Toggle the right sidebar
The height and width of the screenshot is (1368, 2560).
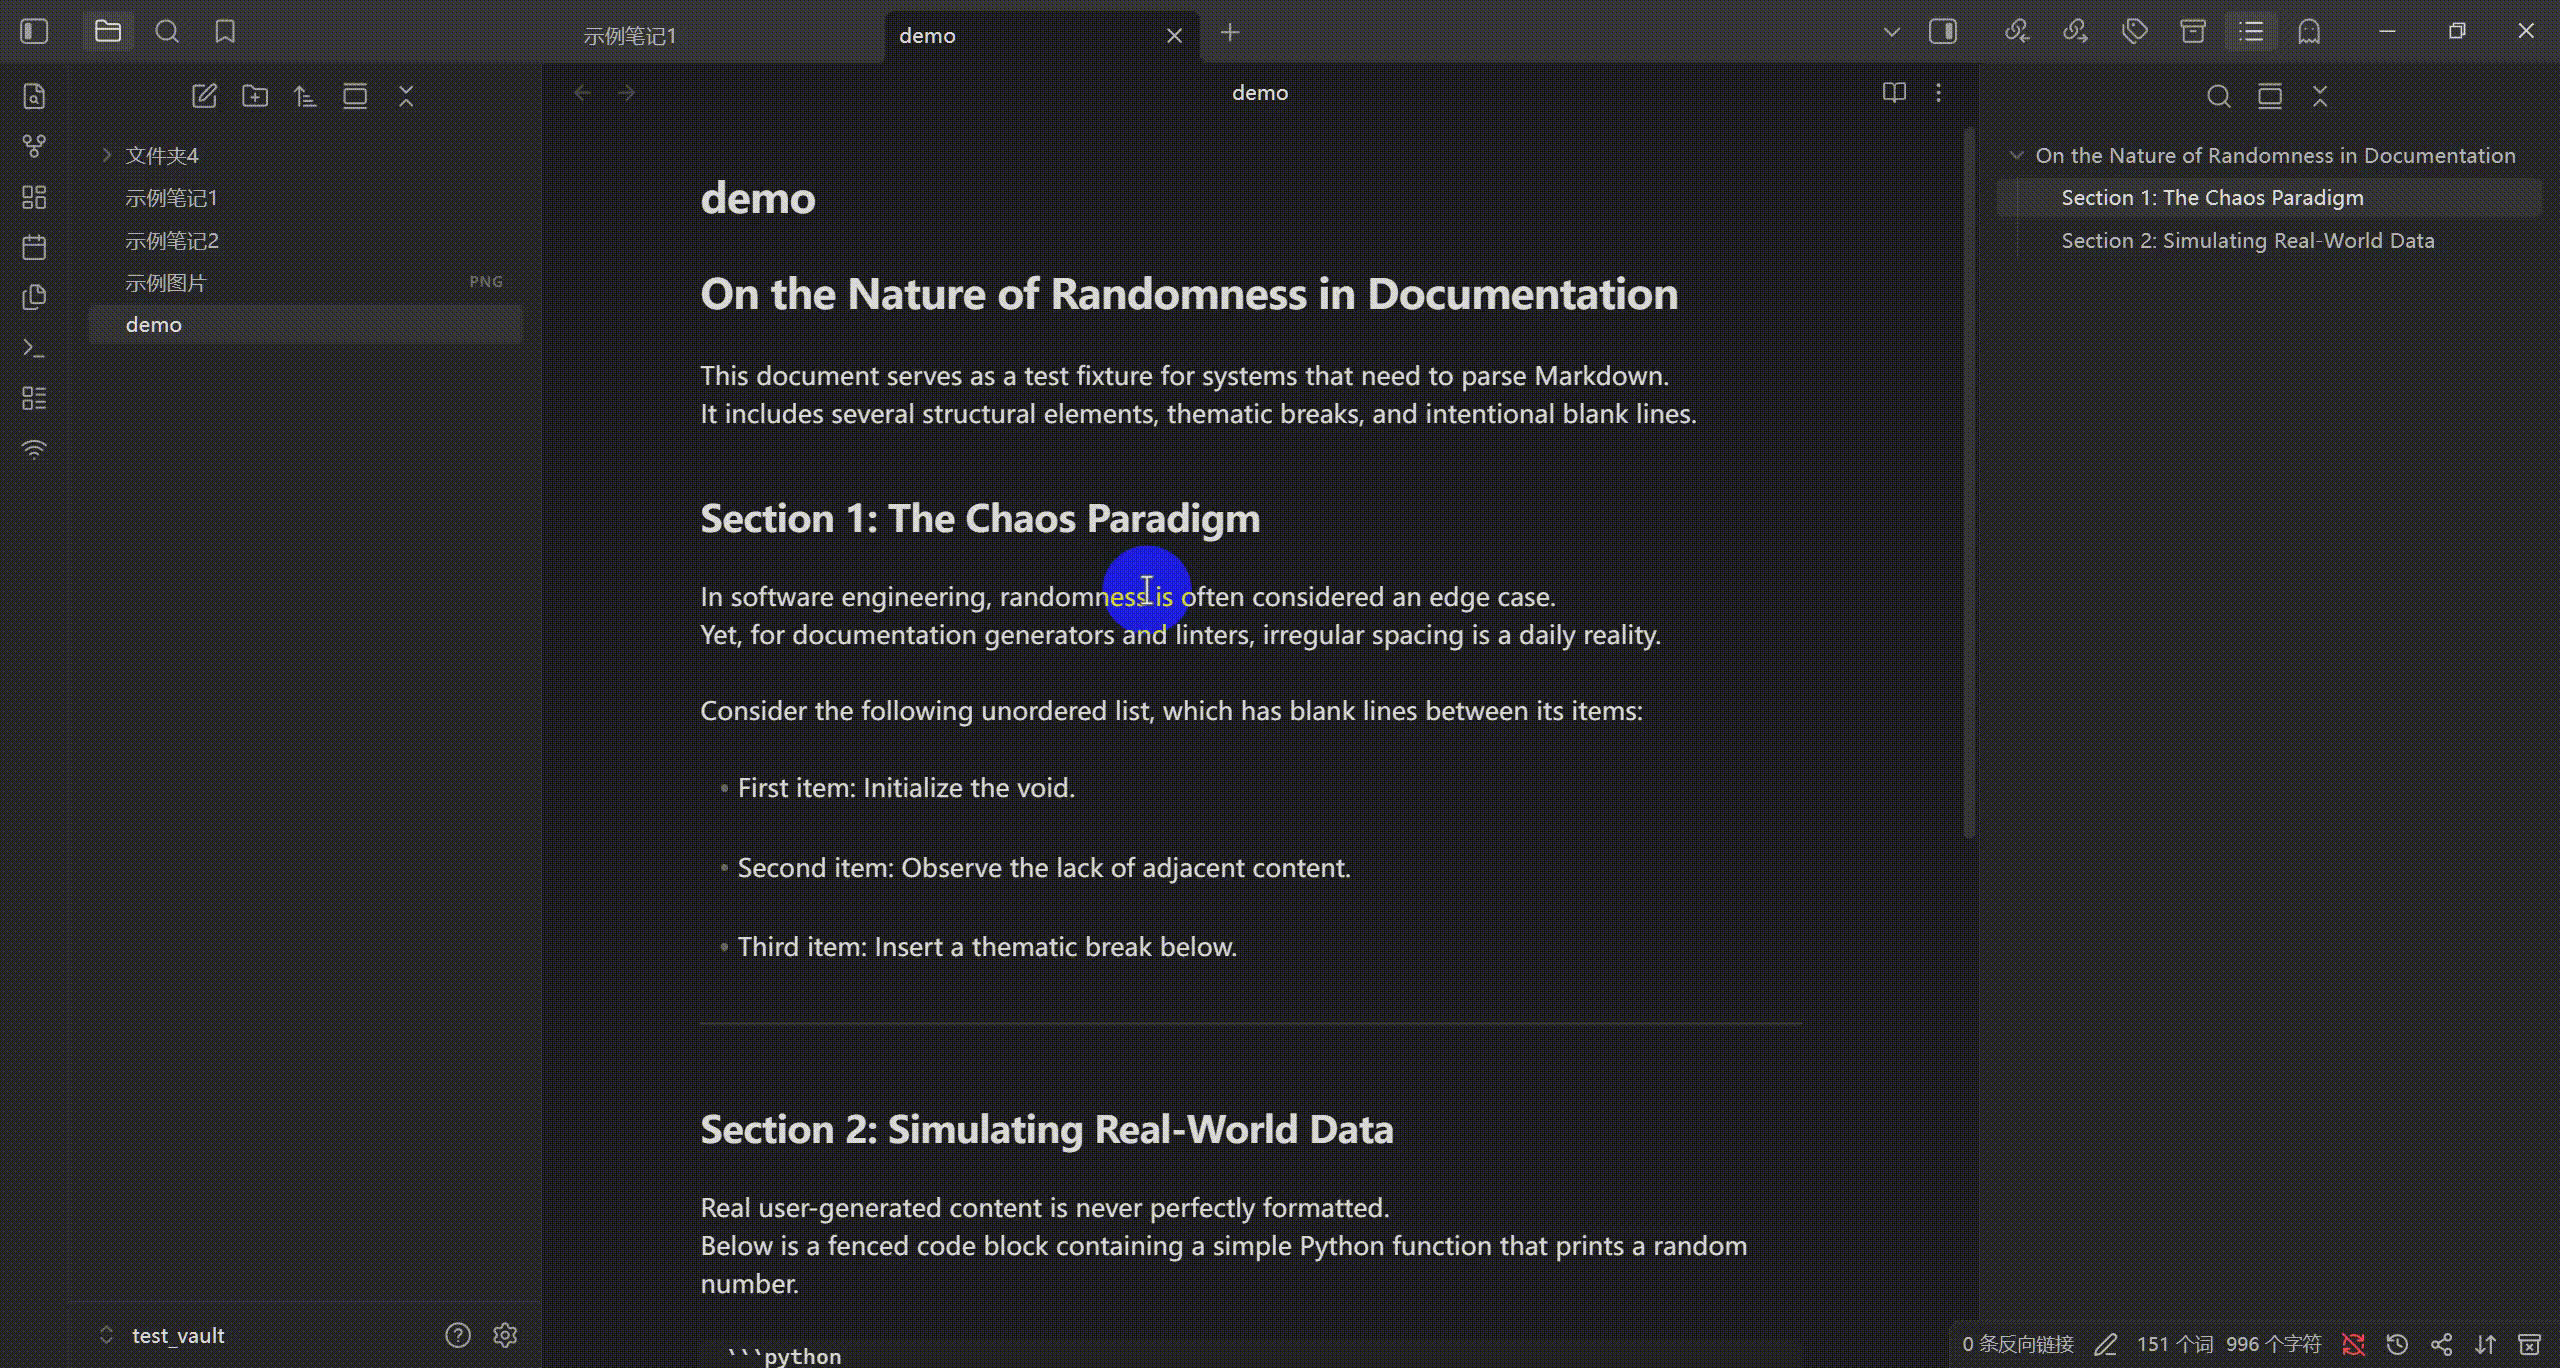(x=1943, y=32)
